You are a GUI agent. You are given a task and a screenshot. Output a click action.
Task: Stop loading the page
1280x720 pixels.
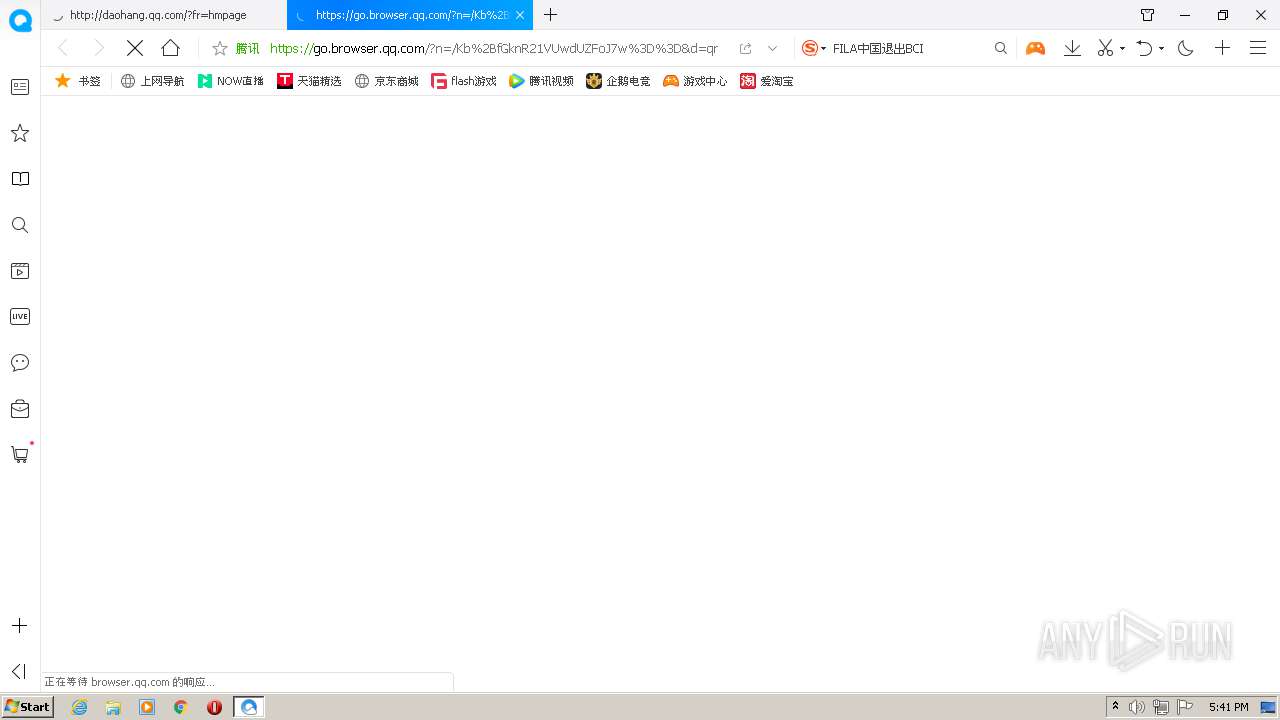[135, 48]
